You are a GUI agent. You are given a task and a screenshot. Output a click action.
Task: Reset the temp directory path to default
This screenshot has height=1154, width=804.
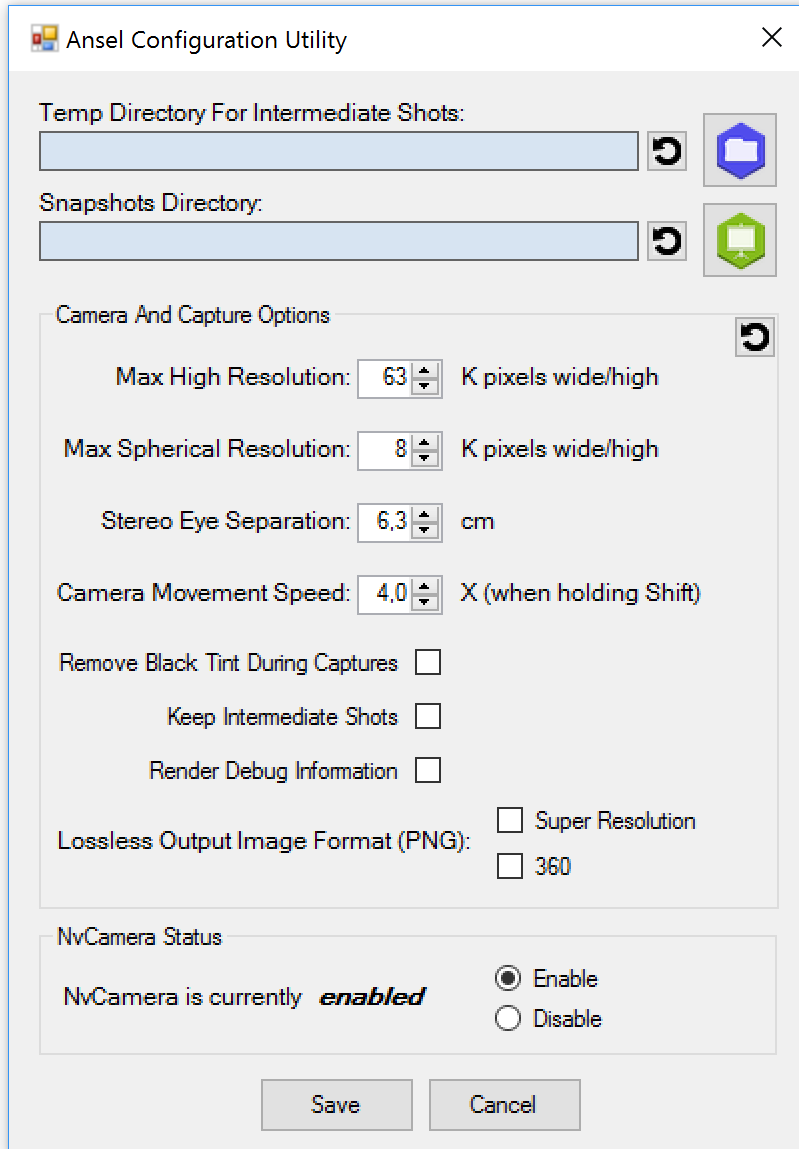[x=667, y=151]
